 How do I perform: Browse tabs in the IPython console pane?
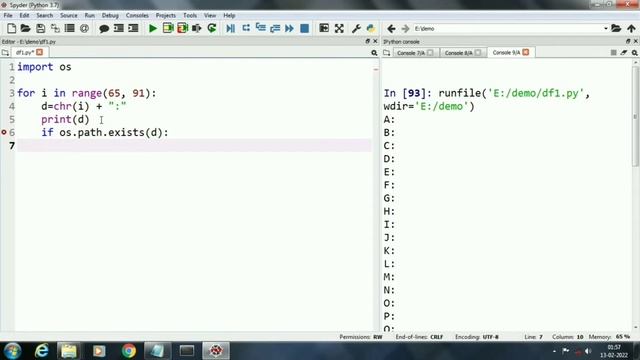[387, 53]
